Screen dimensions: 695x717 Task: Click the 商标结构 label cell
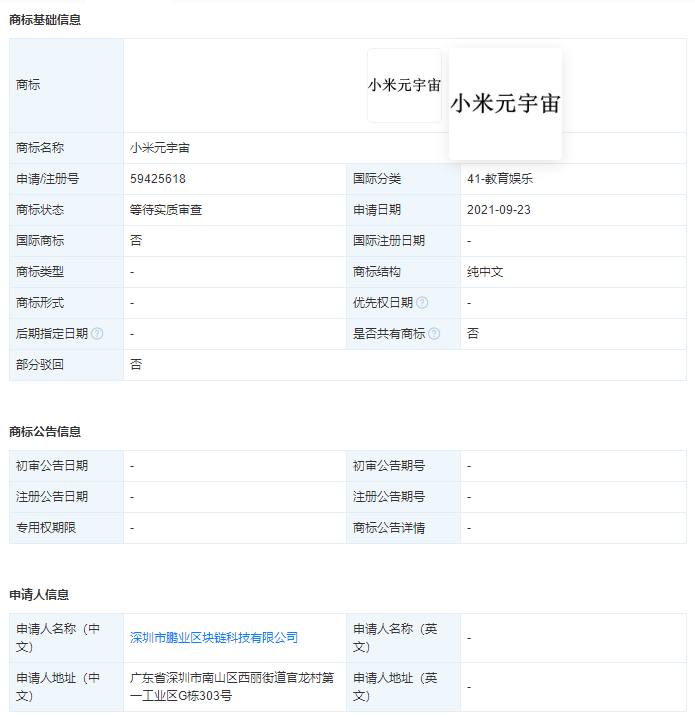[403, 272]
